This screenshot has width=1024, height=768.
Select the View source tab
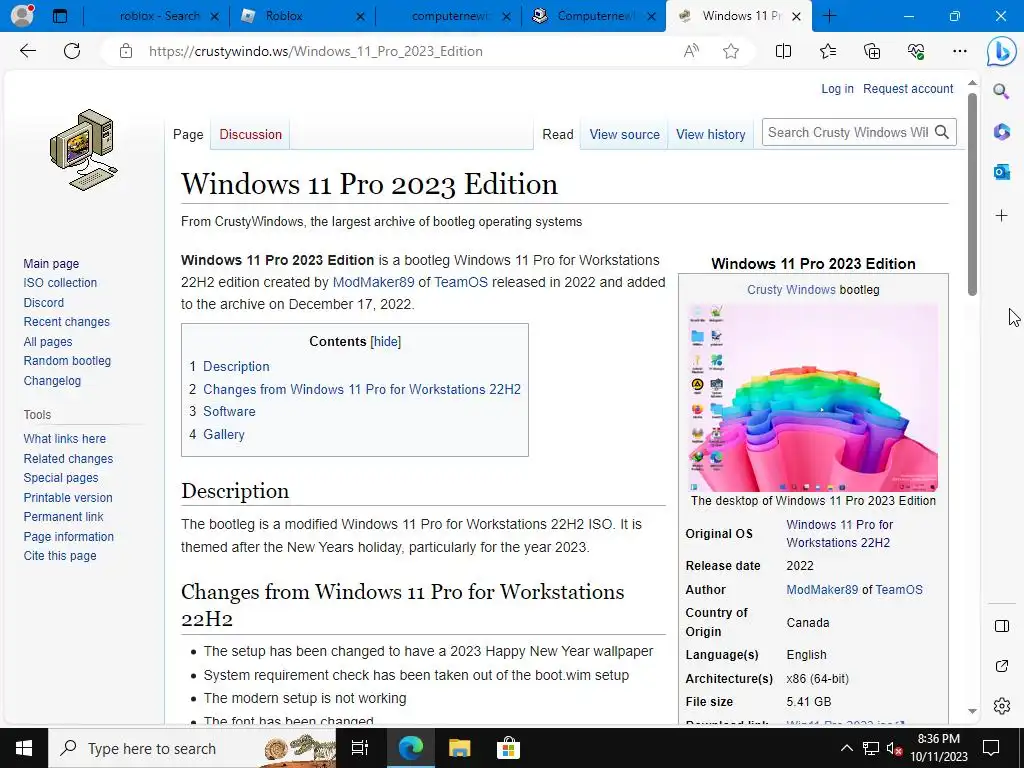click(x=624, y=135)
